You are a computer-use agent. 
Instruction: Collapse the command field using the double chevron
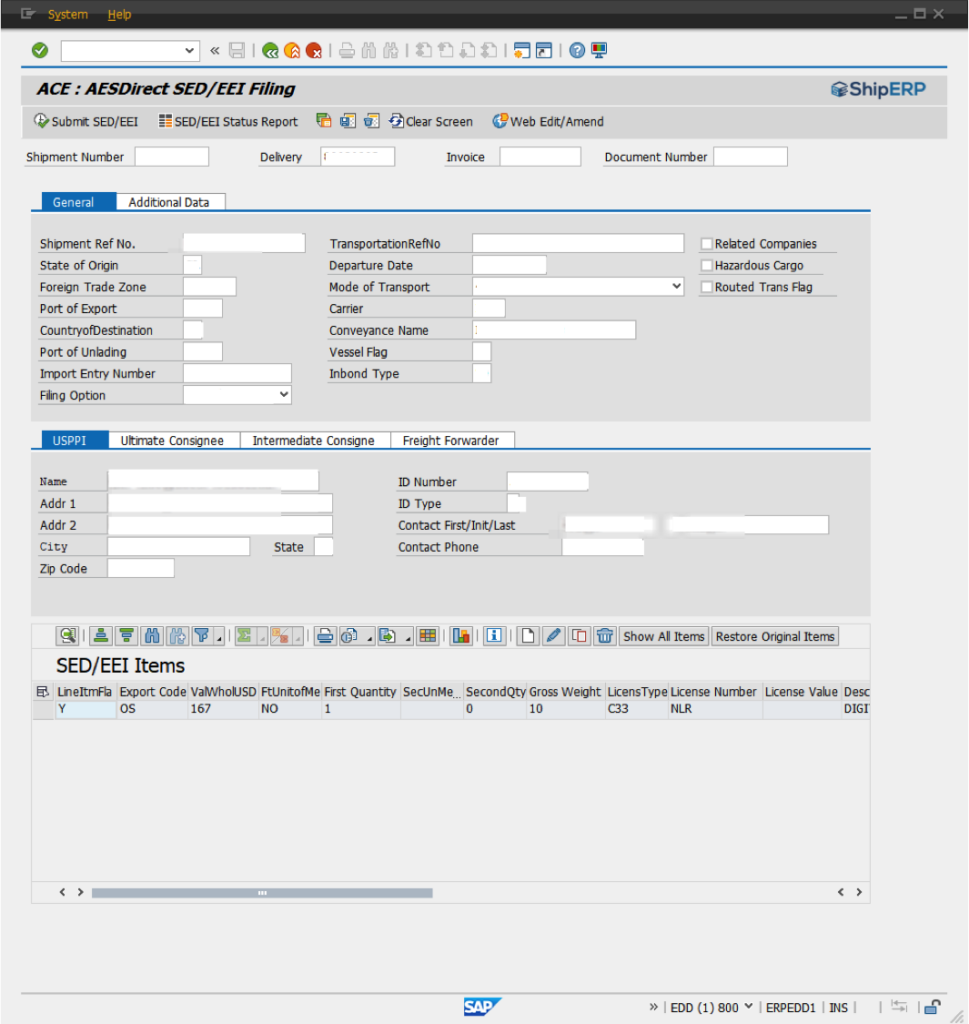(x=214, y=50)
